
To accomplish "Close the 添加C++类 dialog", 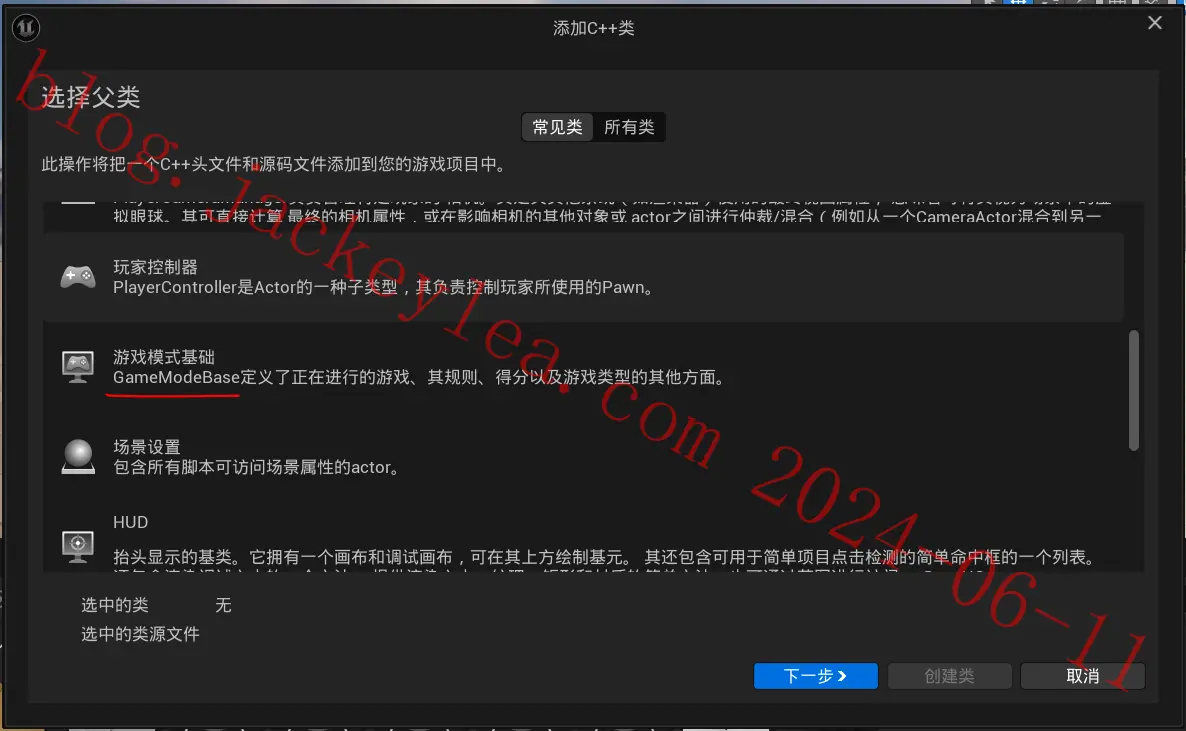I will coord(1154,23).
